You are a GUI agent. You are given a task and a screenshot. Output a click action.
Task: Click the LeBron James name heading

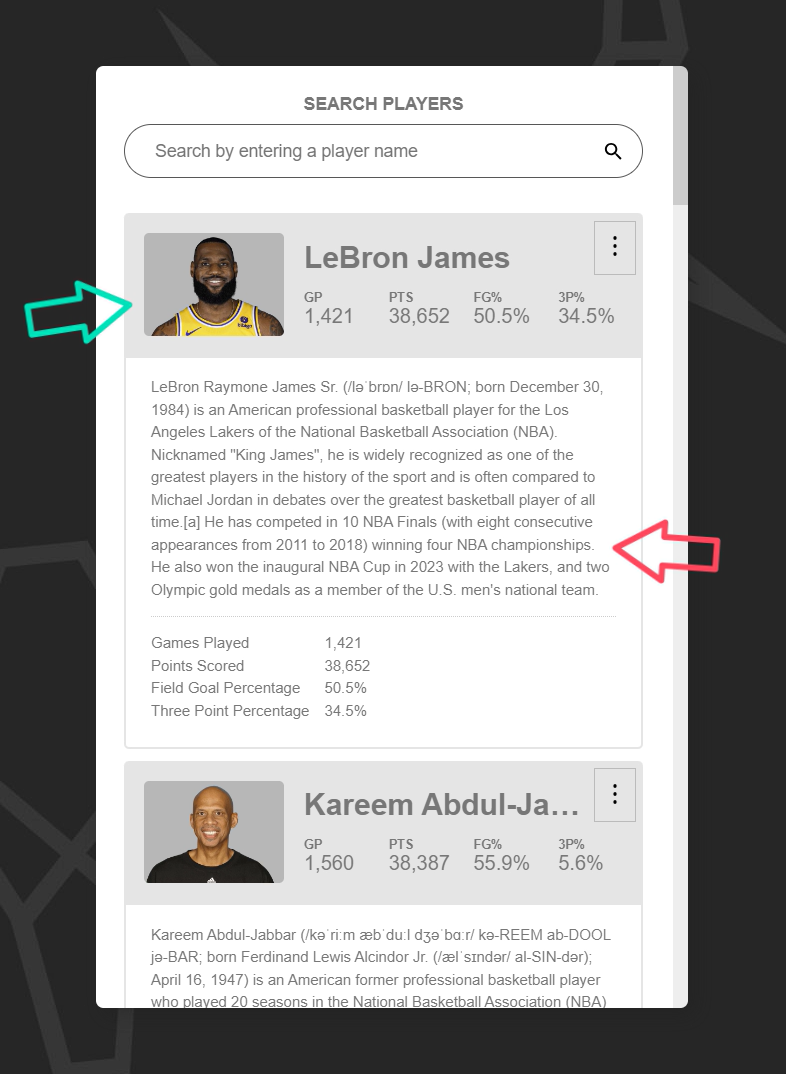[x=407, y=258]
